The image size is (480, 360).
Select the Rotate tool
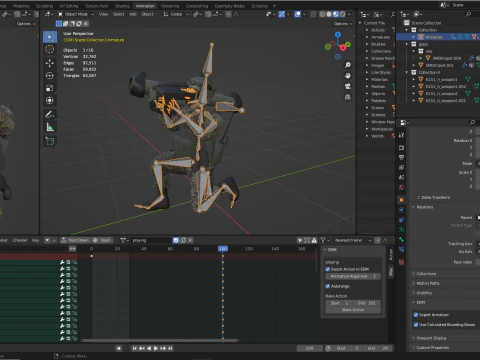[50, 76]
